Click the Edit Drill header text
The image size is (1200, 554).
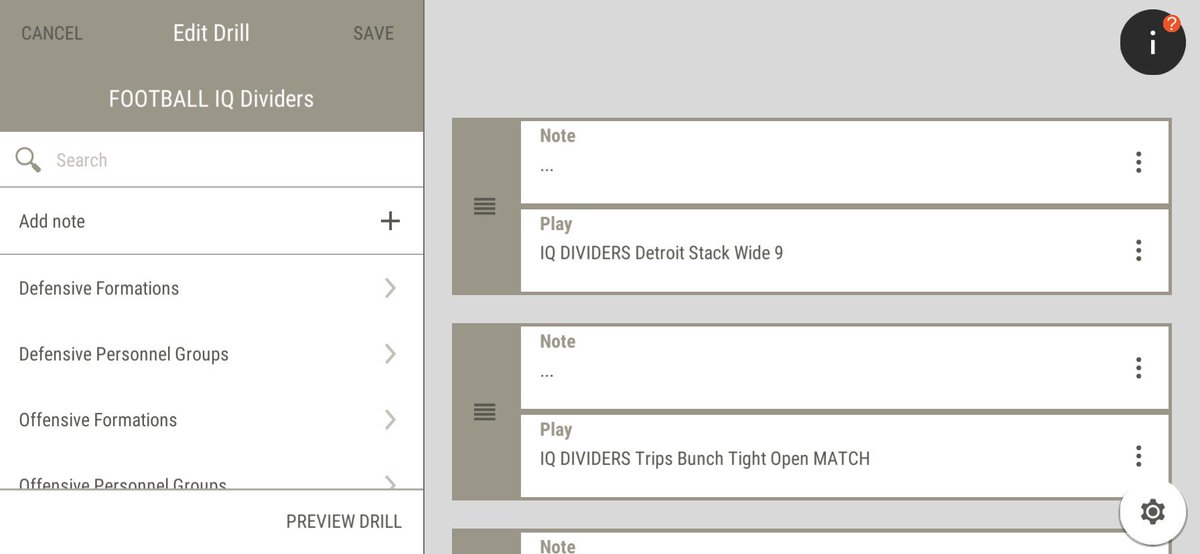coord(211,33)
